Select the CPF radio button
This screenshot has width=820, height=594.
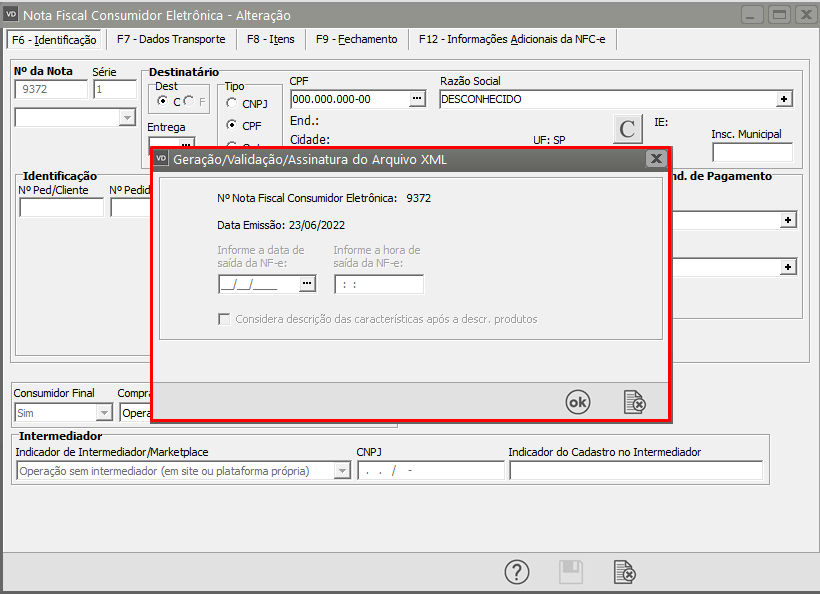232,126
